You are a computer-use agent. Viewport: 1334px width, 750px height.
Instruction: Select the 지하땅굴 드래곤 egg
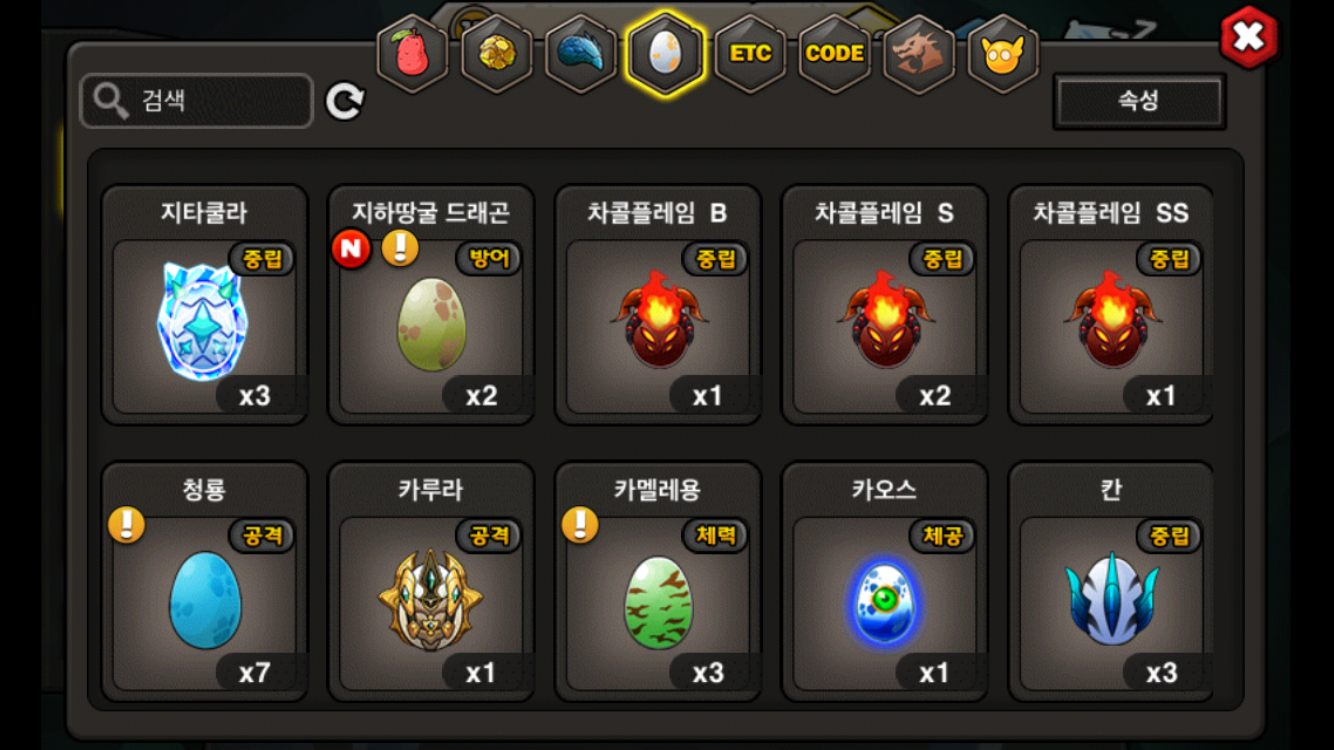[431, 305]
